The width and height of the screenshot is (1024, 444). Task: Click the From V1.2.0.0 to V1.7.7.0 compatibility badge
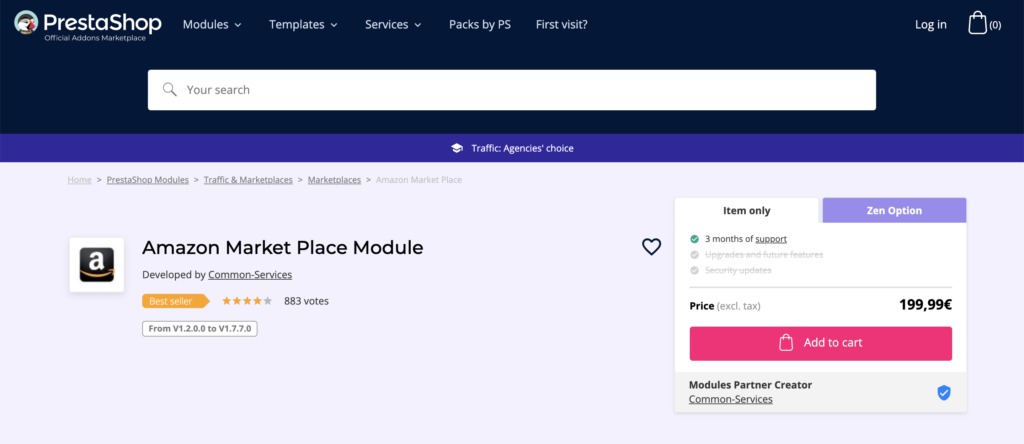200,328
